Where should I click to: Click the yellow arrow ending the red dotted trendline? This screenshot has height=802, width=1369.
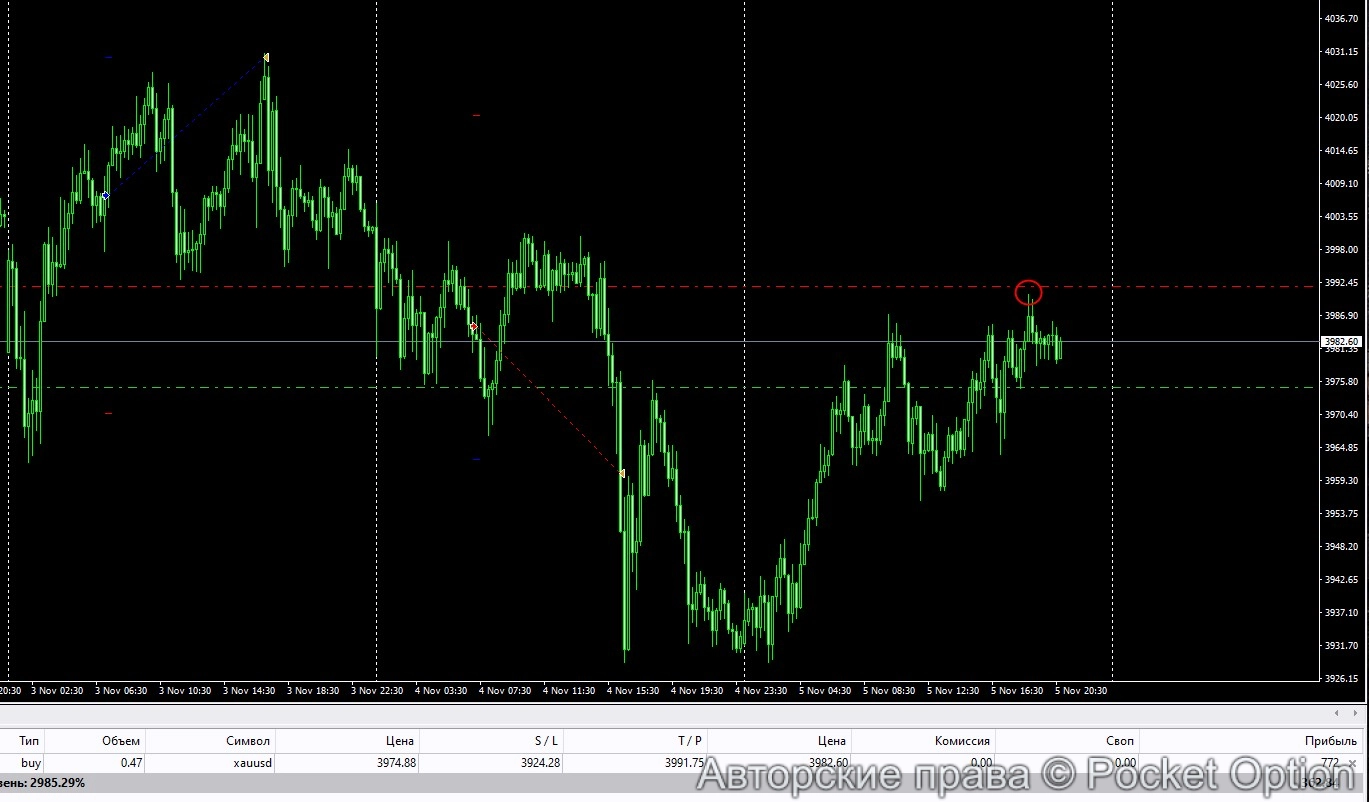(621, 473)
